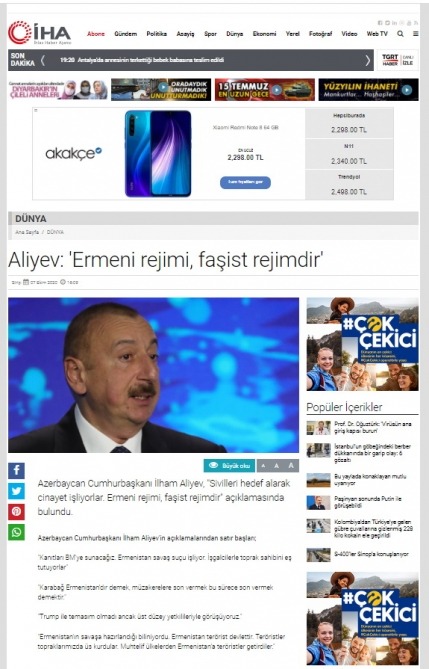The image size is (429, 669).
Task: Show previous breaking news headline arrow
Action: click(x=43, y=60)
